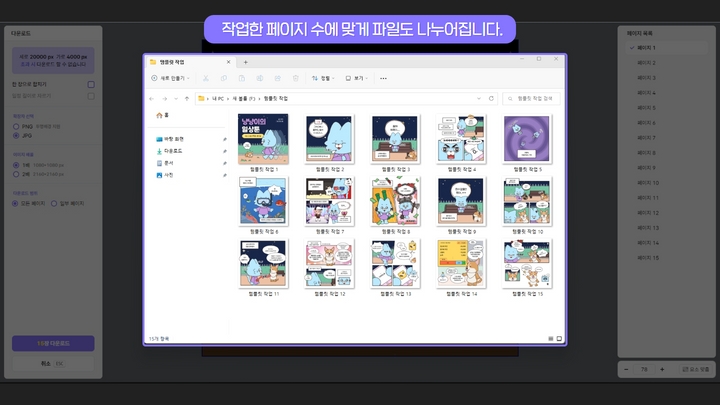
Task: Switch to large thumbnails view in status bar
Action: 559,339
